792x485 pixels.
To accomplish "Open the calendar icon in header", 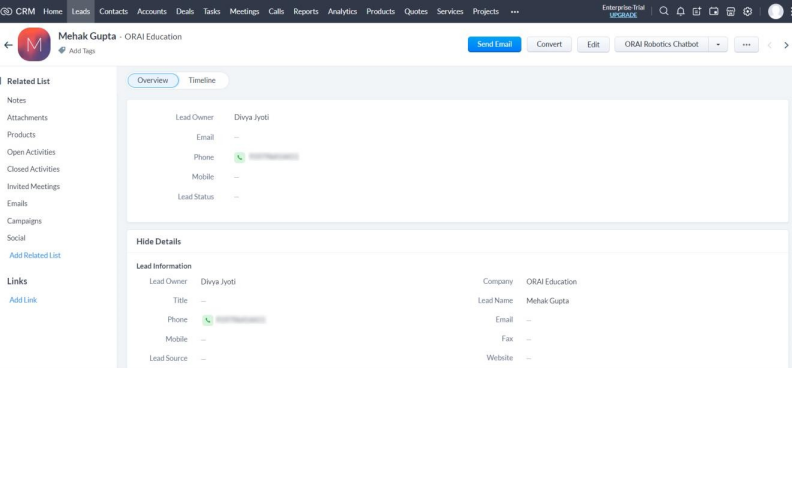I will (714, 12).
